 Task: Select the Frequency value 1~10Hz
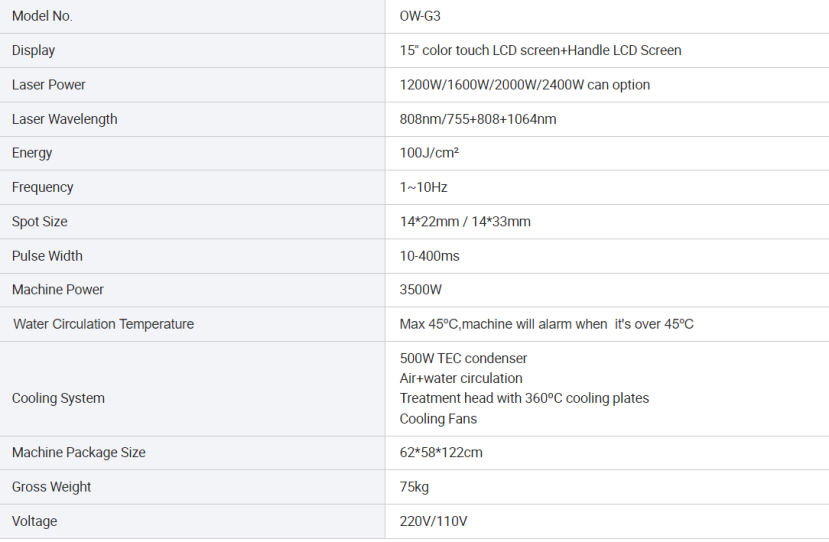423,187
